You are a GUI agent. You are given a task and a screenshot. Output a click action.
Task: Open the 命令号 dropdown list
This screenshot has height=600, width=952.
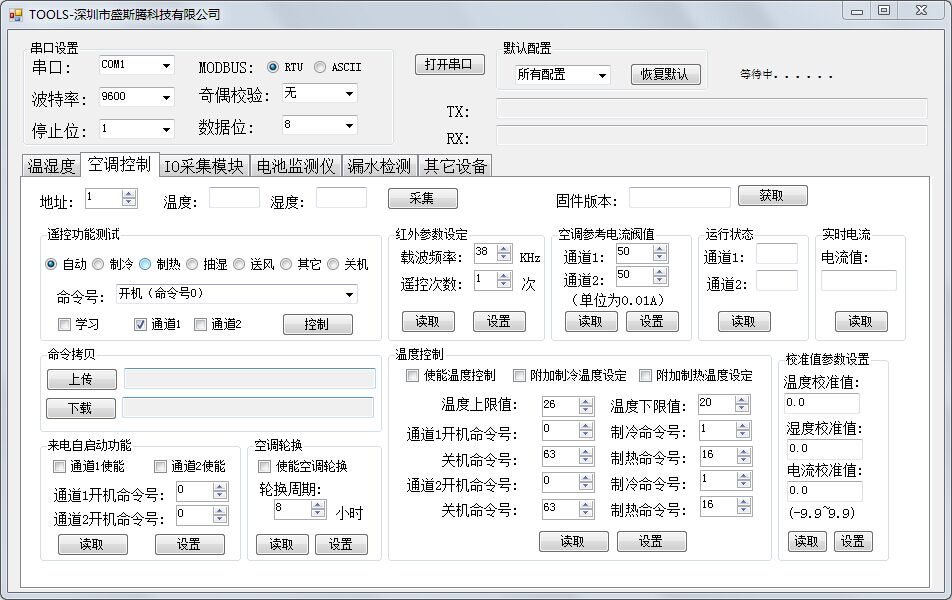tap(349, 294)
